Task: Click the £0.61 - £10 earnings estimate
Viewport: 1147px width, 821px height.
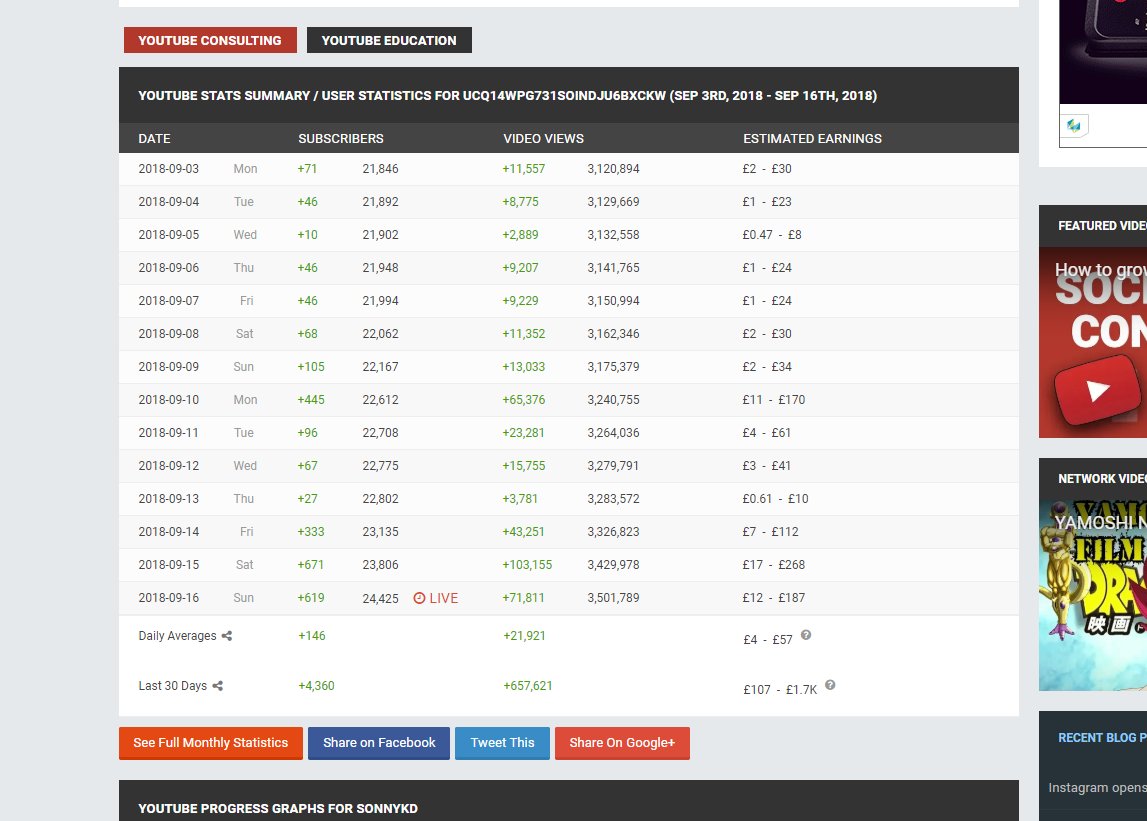Action: 775,499
